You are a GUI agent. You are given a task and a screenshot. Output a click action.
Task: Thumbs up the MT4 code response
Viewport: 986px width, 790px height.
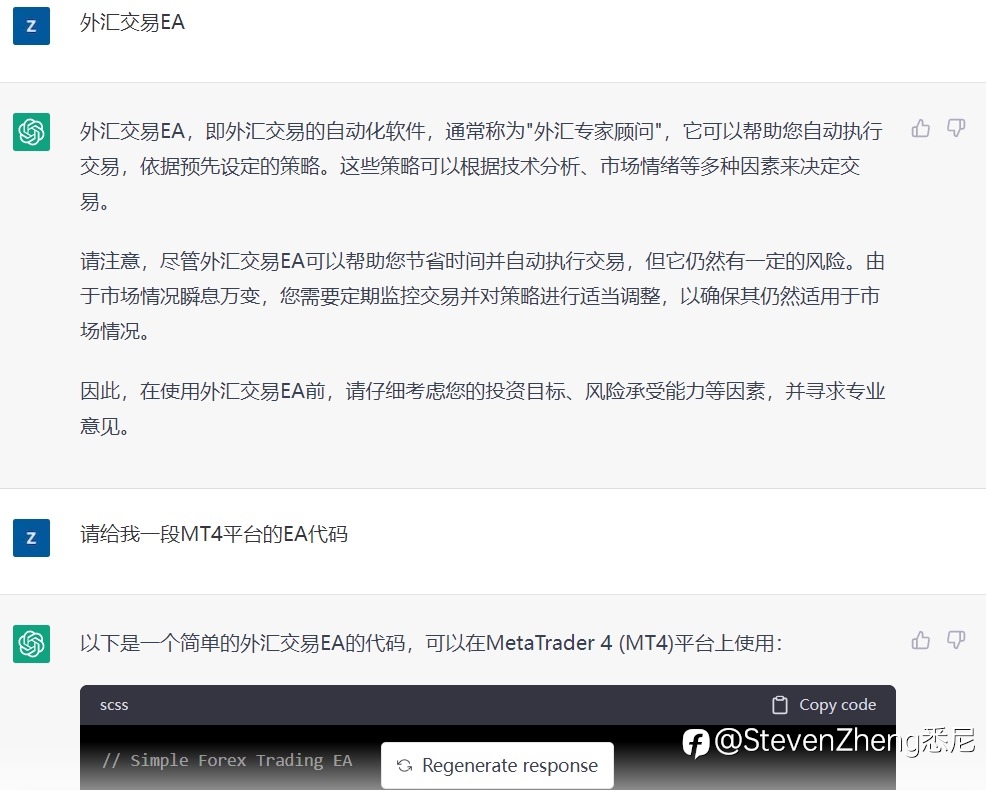(x=921, y=640)
